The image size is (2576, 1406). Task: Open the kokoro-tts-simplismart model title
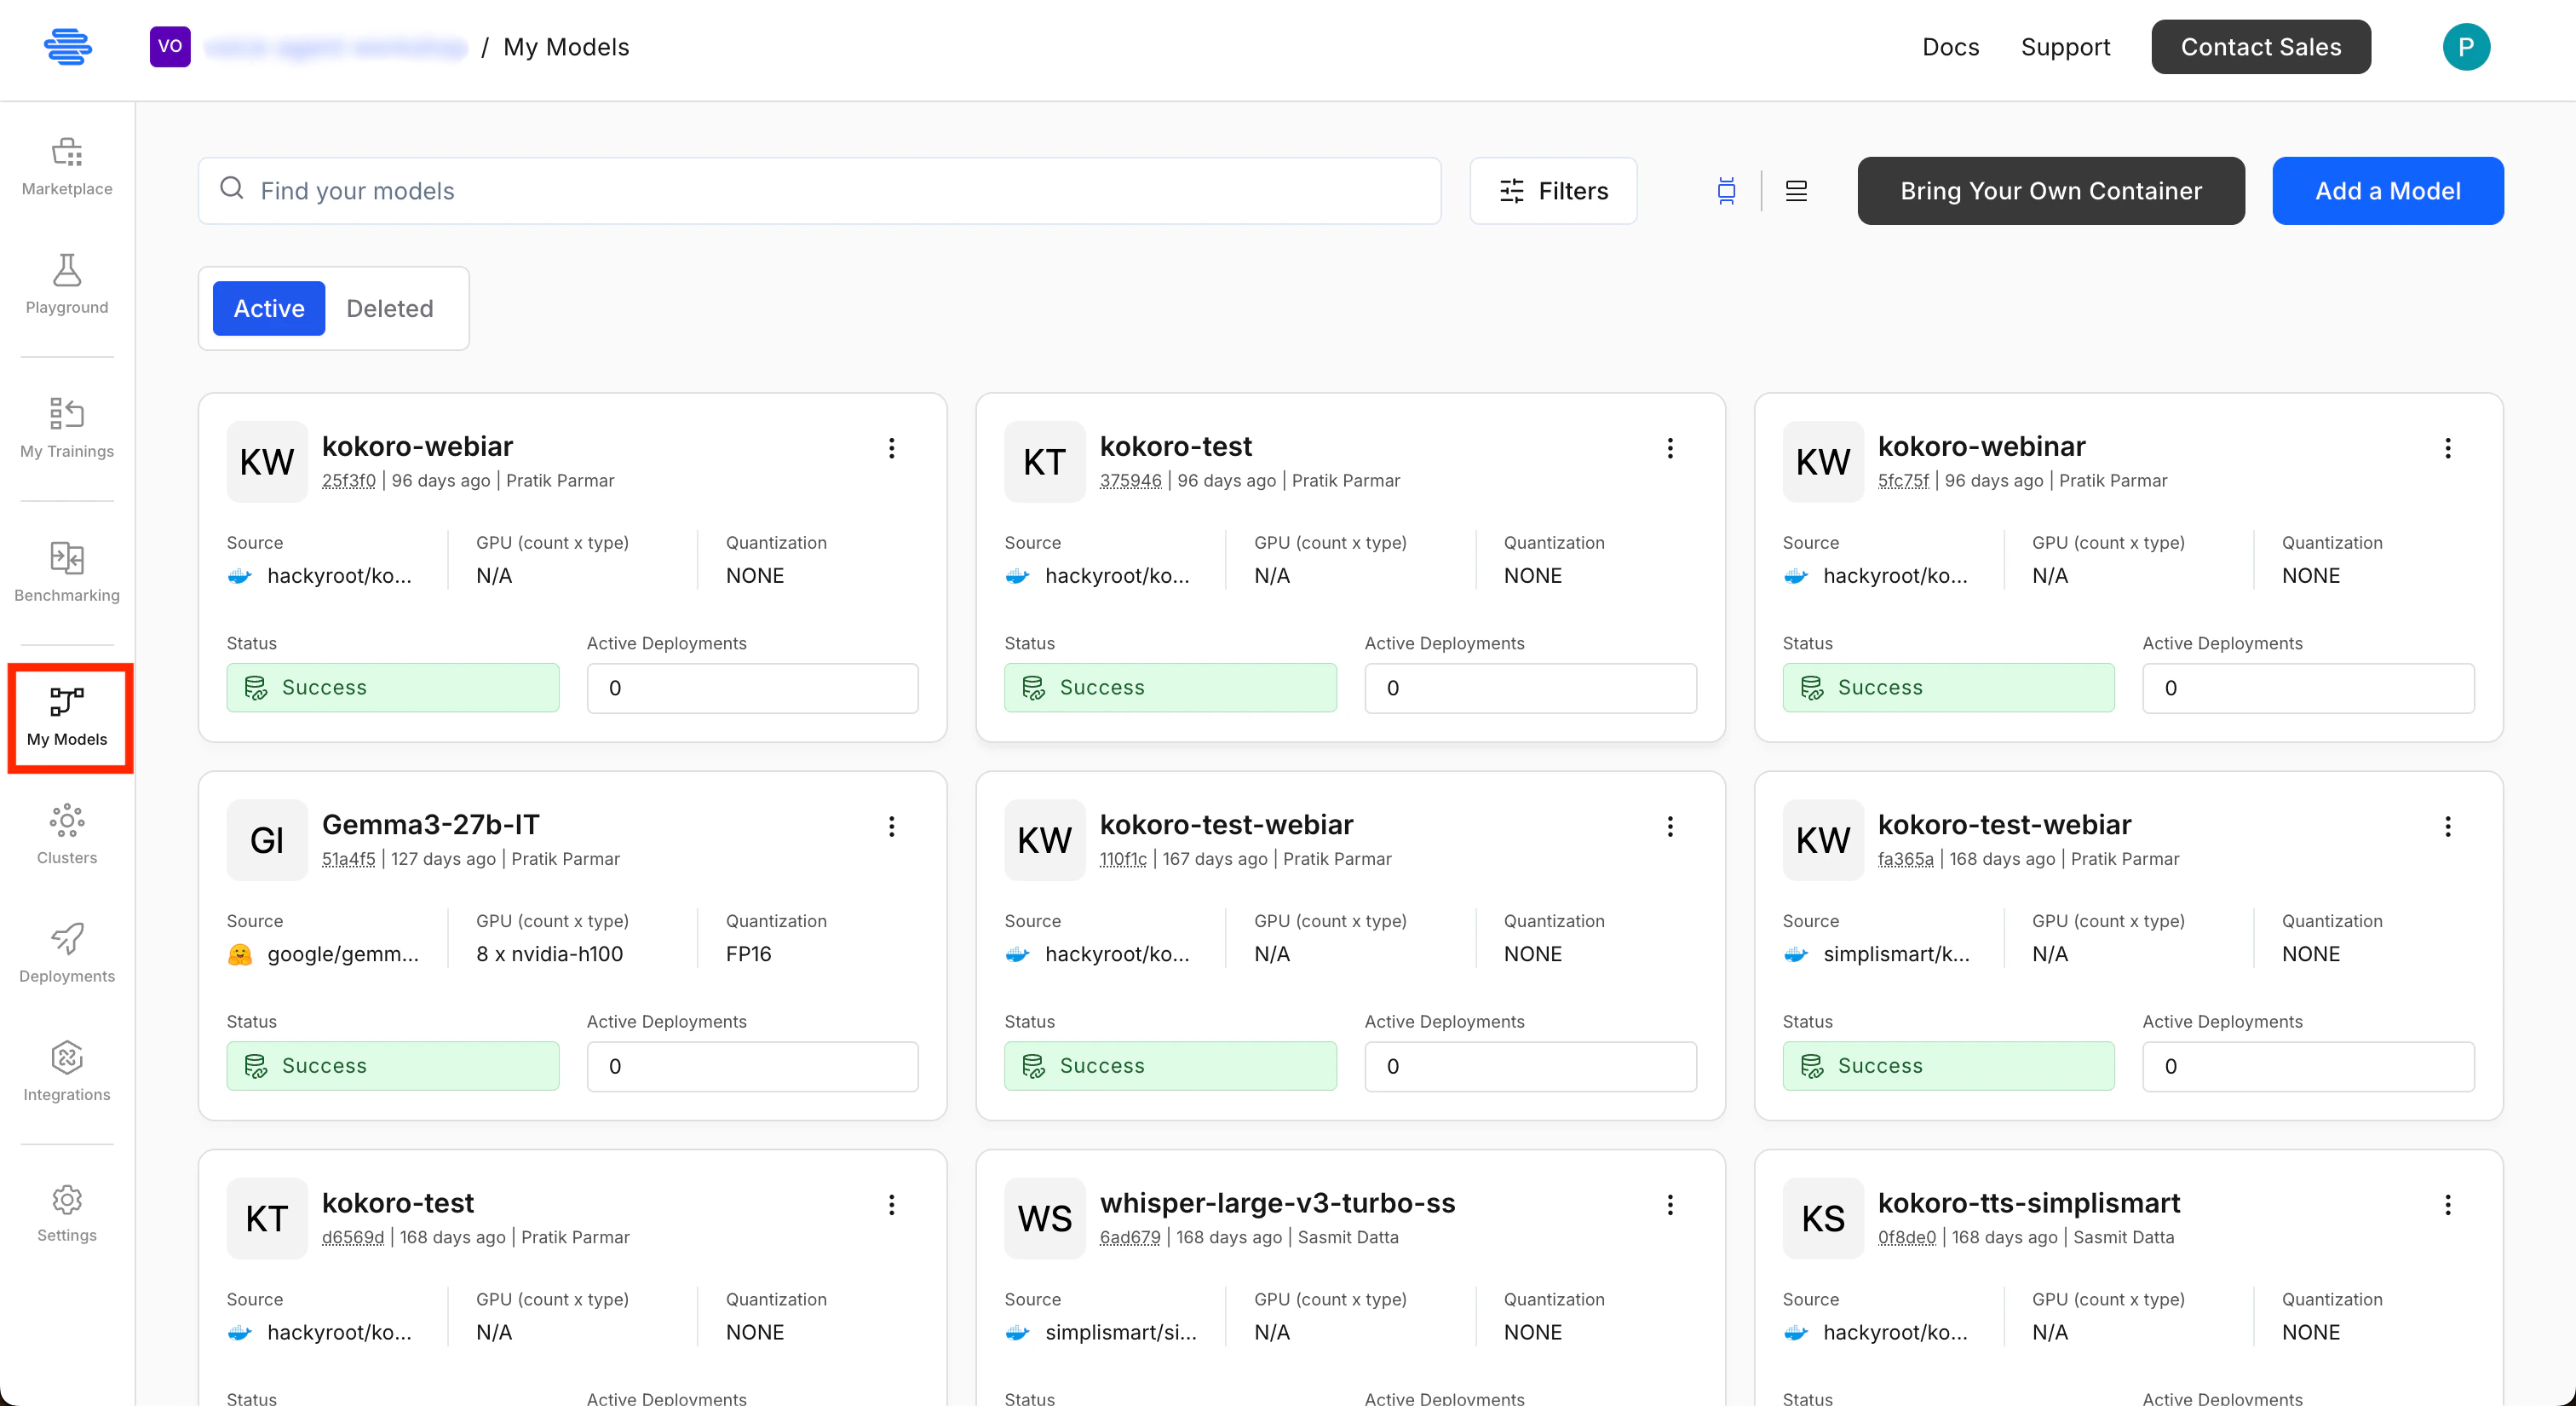coord(2028,1202)
